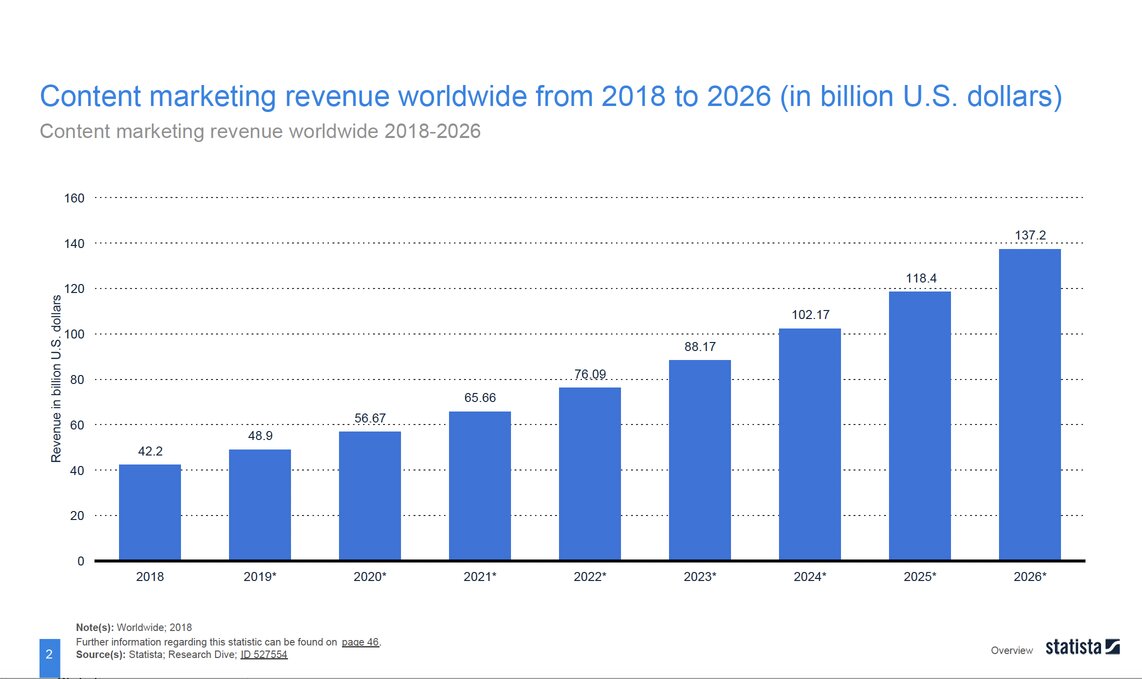This screenshot has width=1142, height=679.
Task: Click the Overview label near logo
Action: 1012,650
